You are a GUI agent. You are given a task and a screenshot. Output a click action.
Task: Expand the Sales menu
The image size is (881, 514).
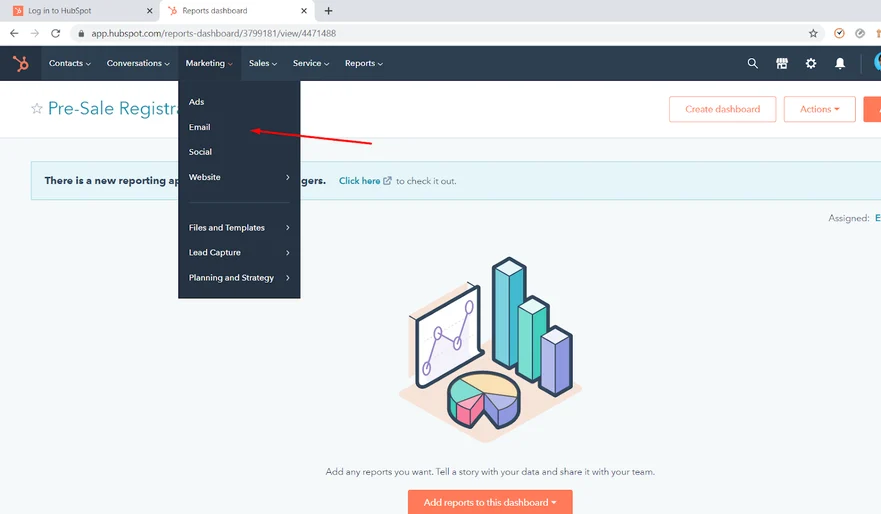click(x=263, y=63)
